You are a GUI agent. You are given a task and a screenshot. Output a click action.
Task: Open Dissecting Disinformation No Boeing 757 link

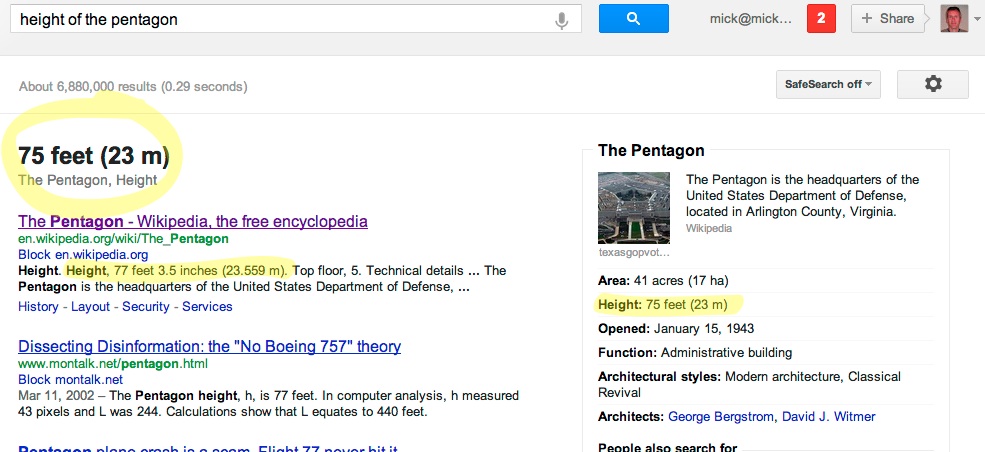[x=209, y=347]
